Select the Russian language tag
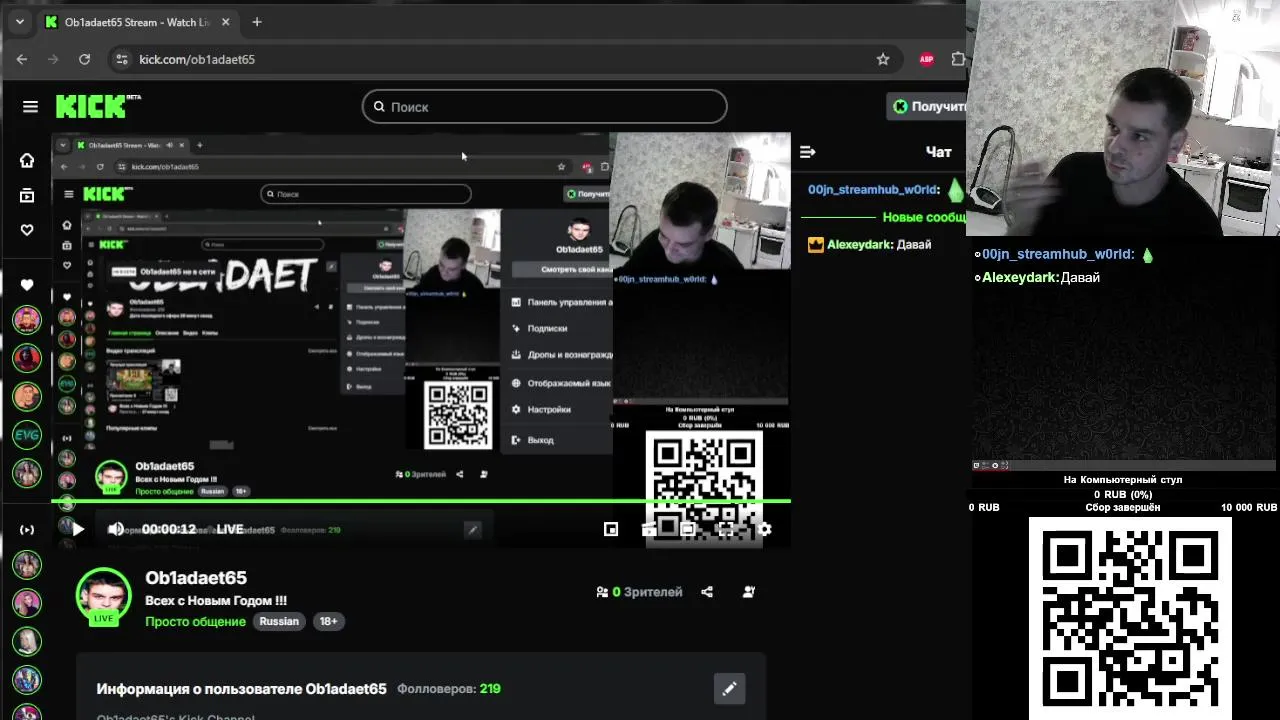 (279, 621)
